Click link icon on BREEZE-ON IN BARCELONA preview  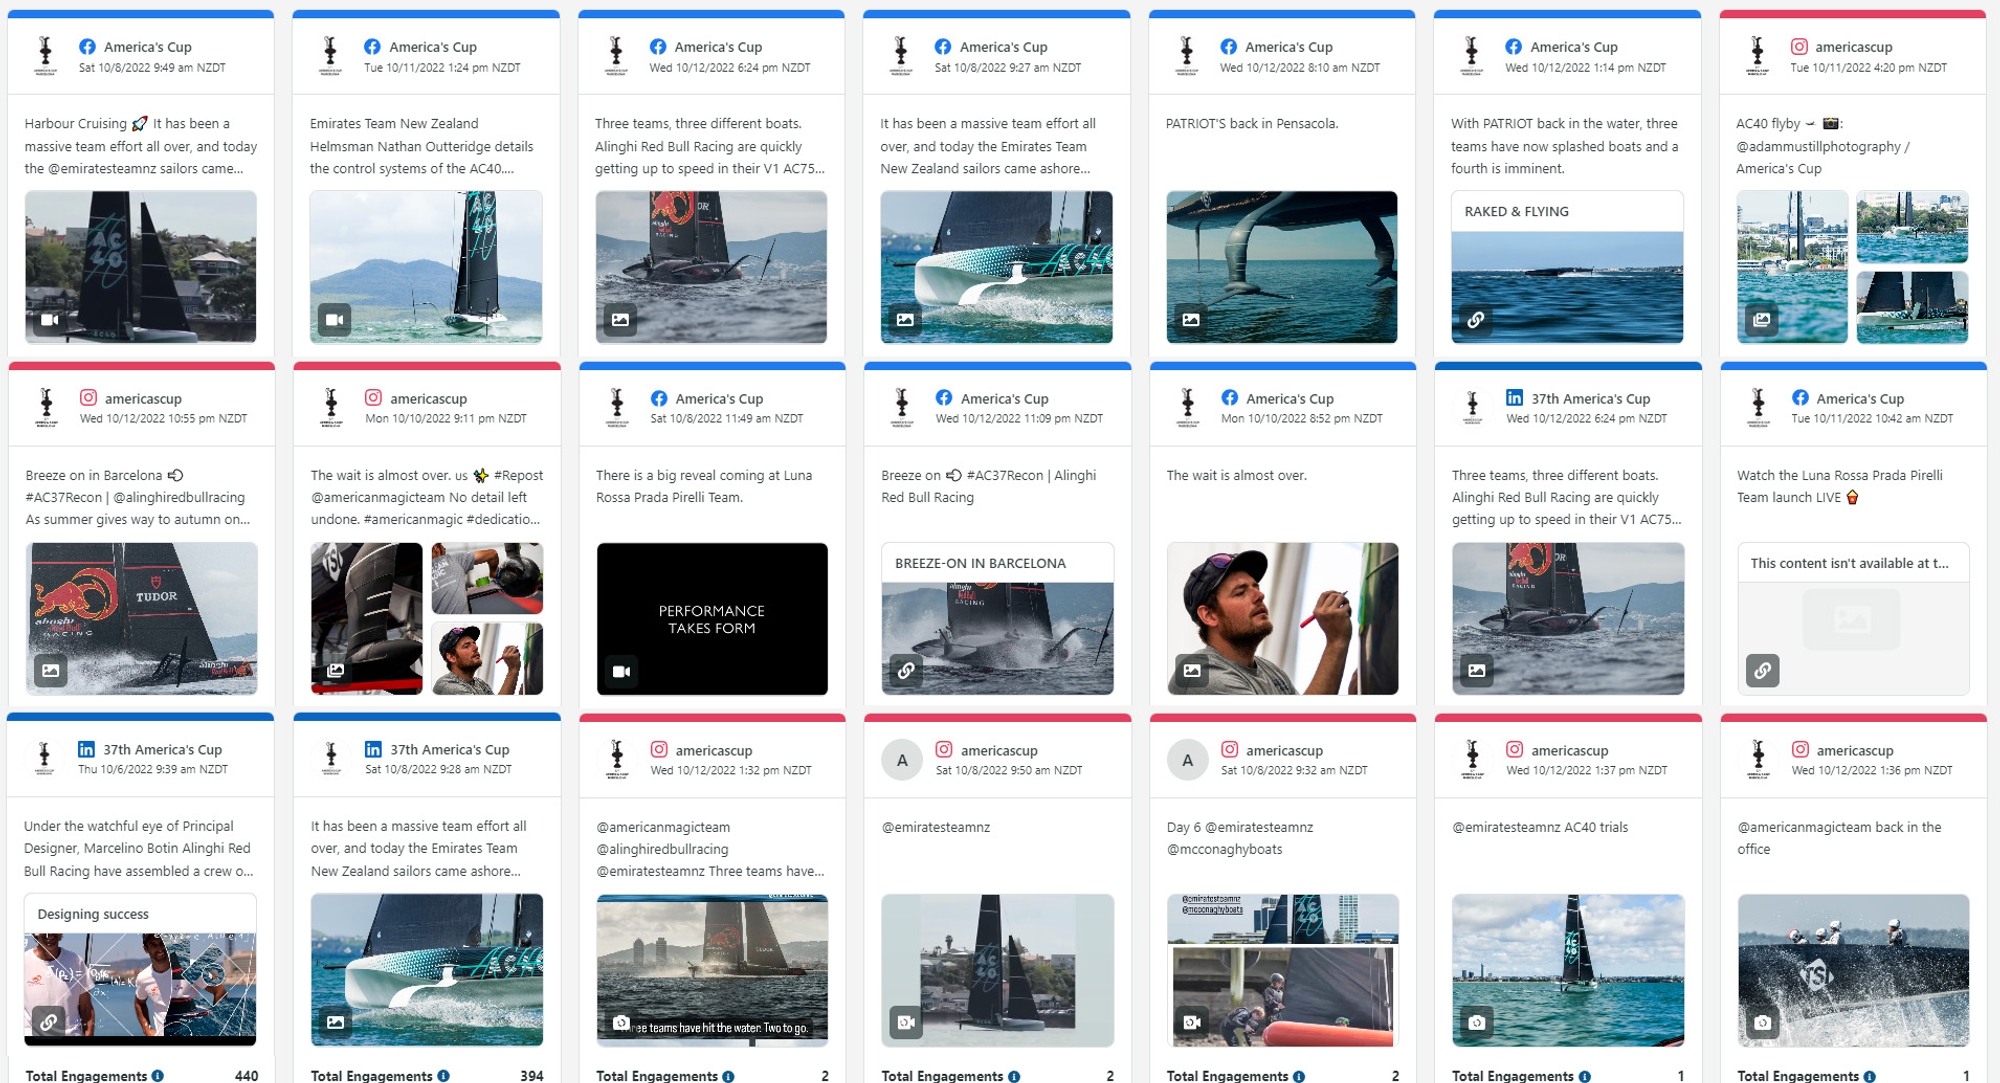(x=906, y=671)
